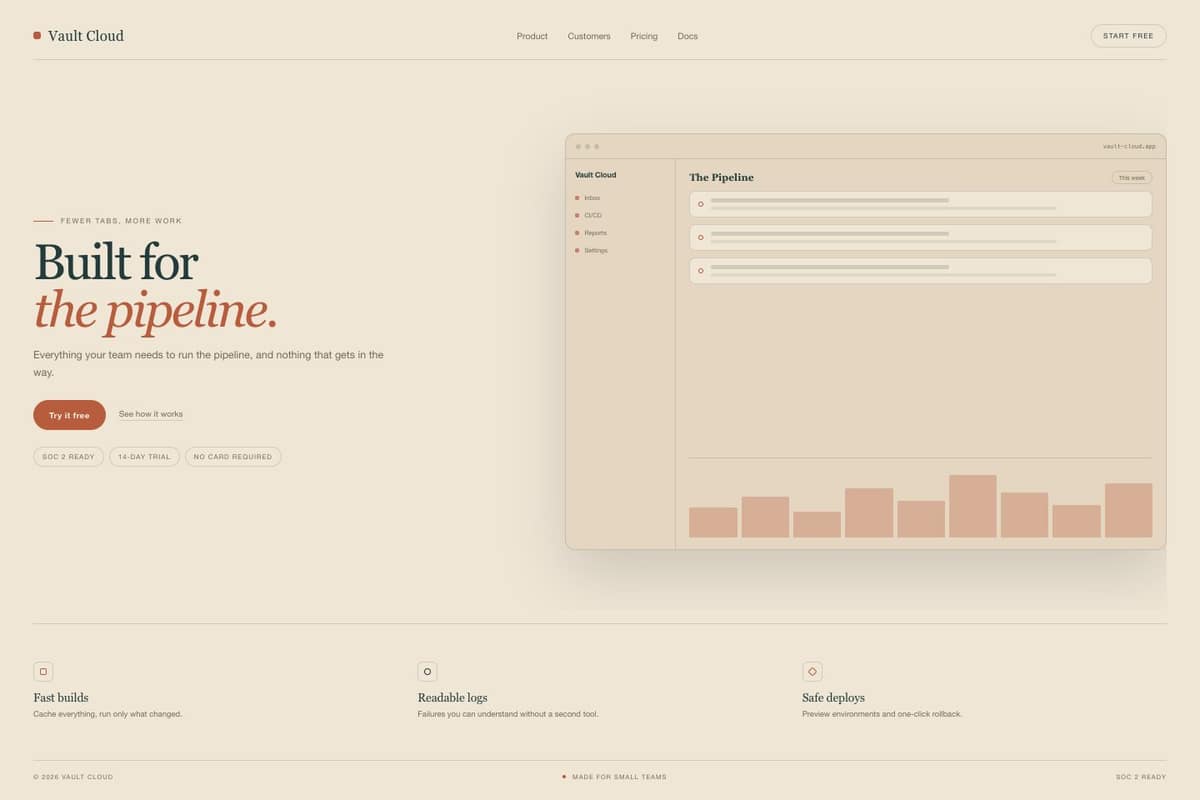Select the Safe deploys diamond icon
Viewport: 1200px width, 800px height.
click(x=812, y=672)
